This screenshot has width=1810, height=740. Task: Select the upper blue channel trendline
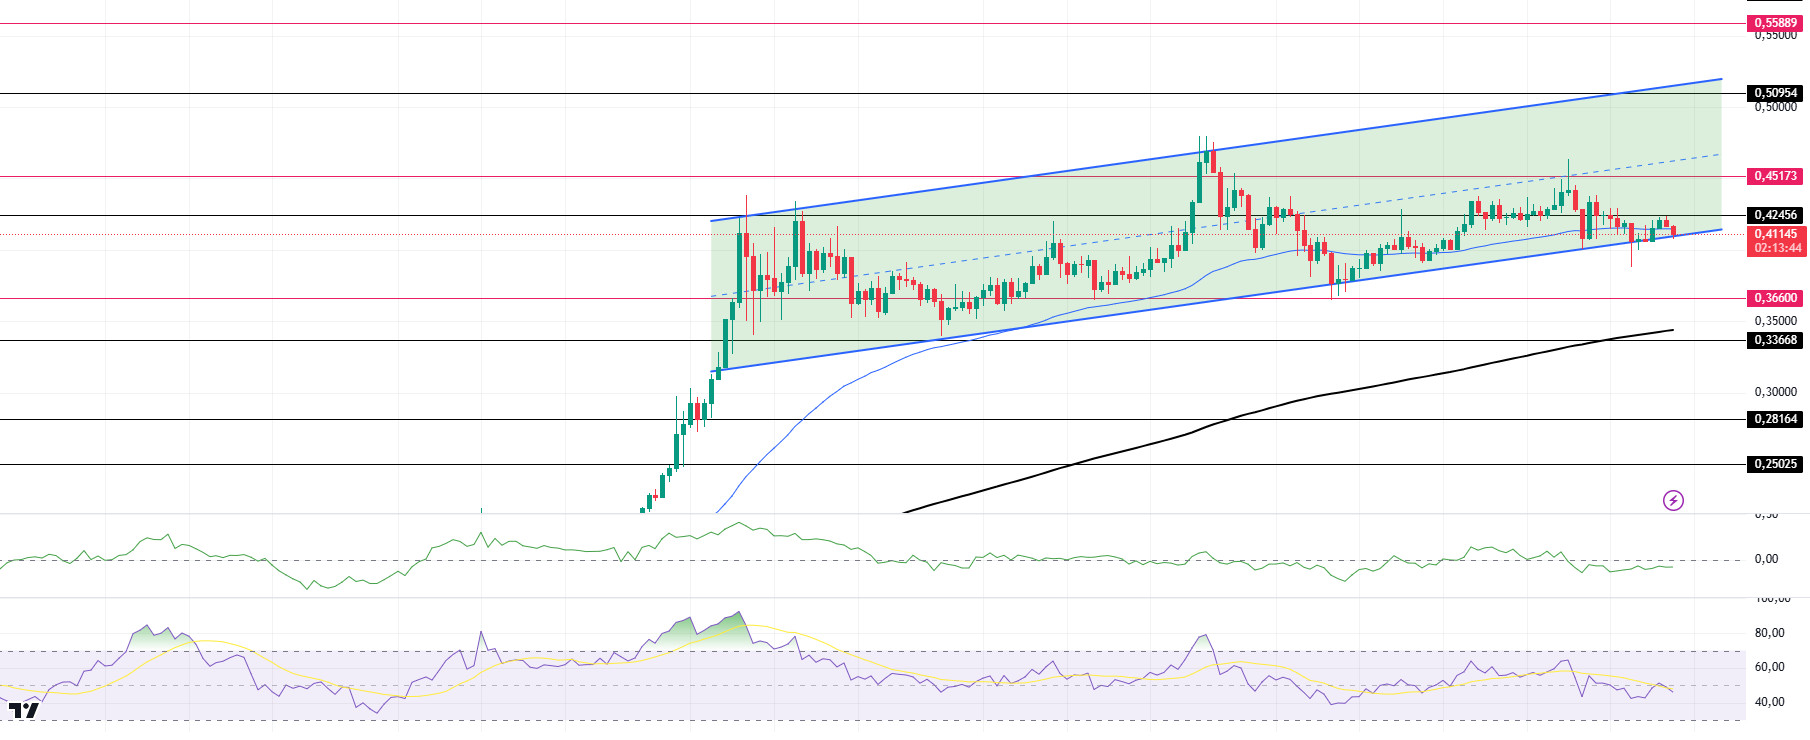[1216, 150]
